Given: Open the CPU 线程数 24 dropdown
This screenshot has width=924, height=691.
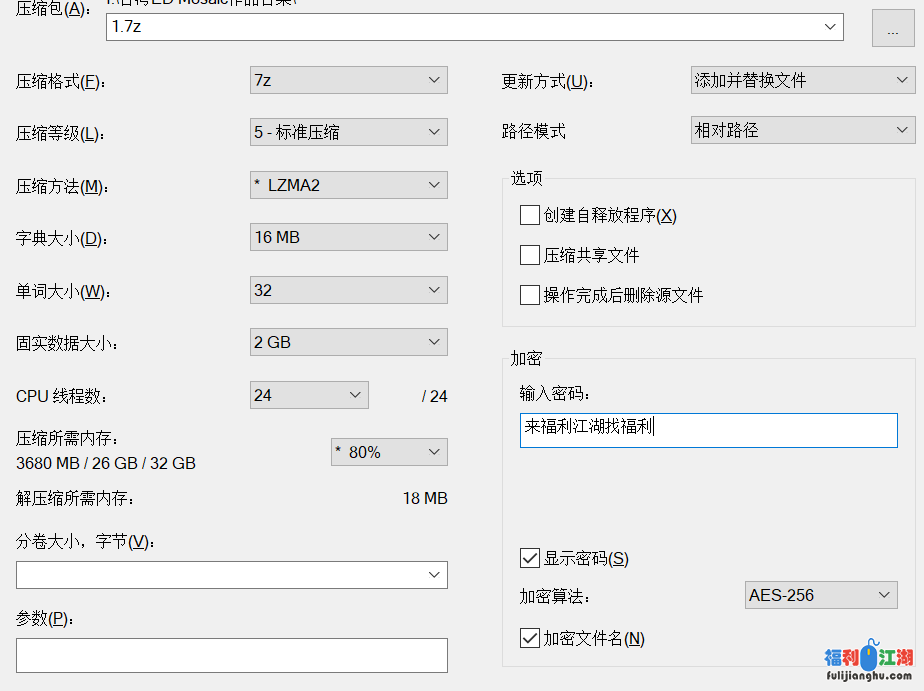Looking at the screenshot, I should click(309, 395).
